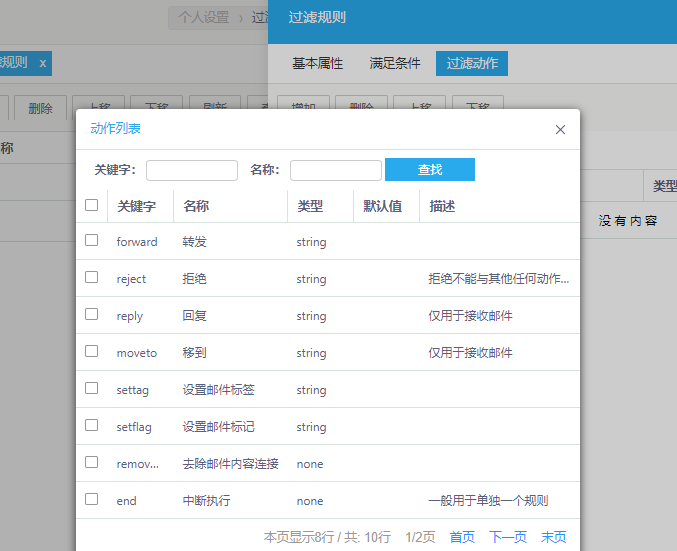Enable the moveto 移到 row checkbox
This screenshot has height=551, width=677.
[92, 352]
